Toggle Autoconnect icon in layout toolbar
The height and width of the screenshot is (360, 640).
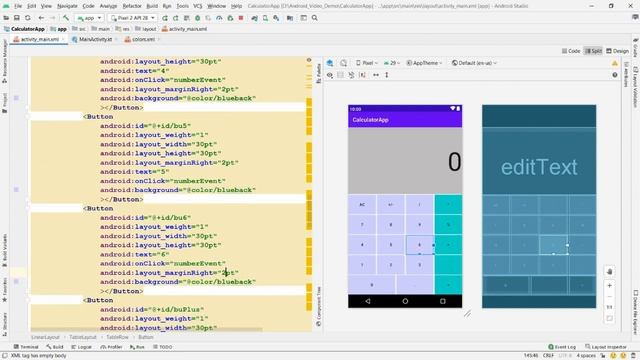340,75
